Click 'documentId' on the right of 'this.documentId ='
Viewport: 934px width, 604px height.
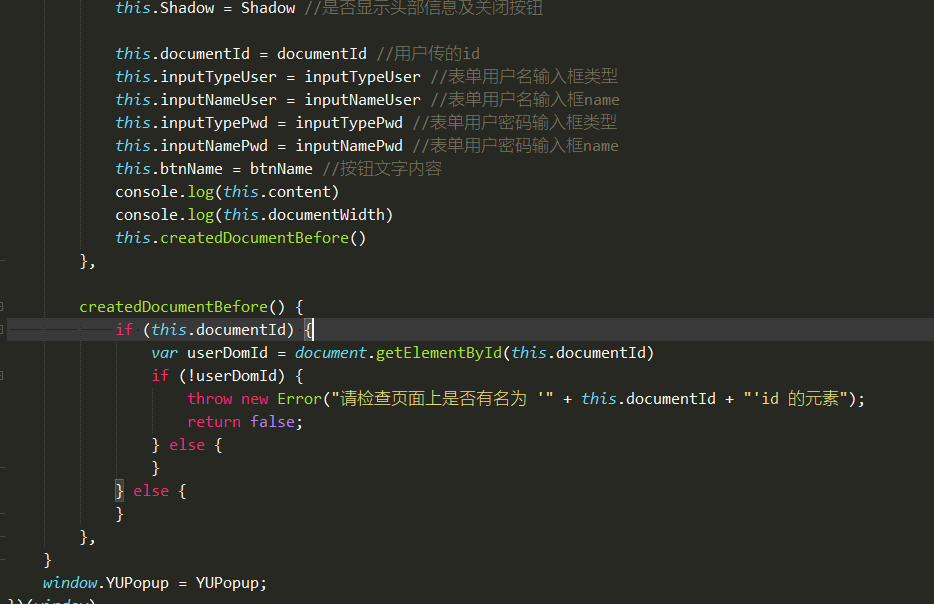[x=322, y=54]
